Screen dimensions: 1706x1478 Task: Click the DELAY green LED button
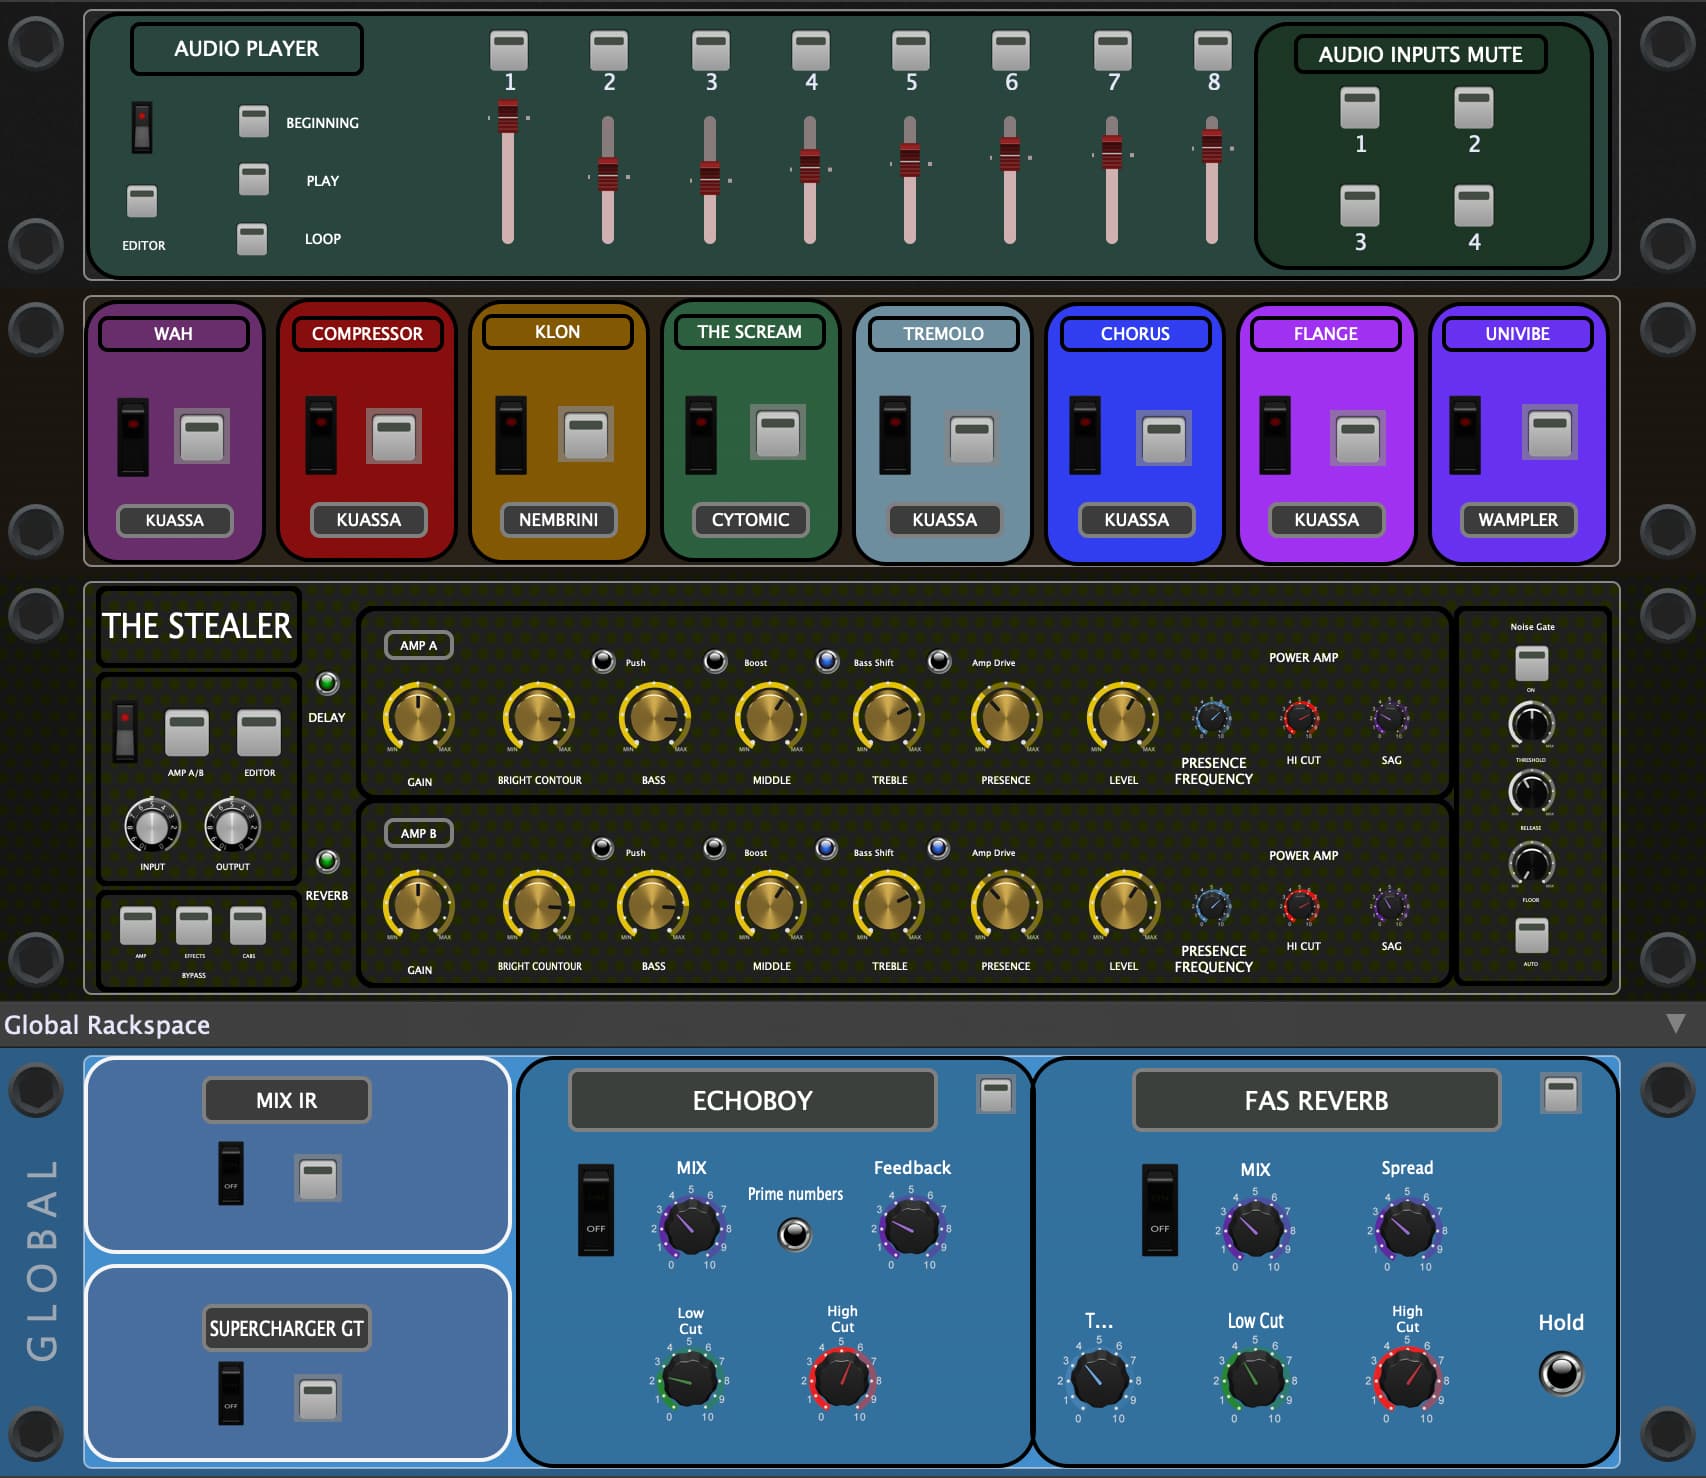[x=327, y=683]
